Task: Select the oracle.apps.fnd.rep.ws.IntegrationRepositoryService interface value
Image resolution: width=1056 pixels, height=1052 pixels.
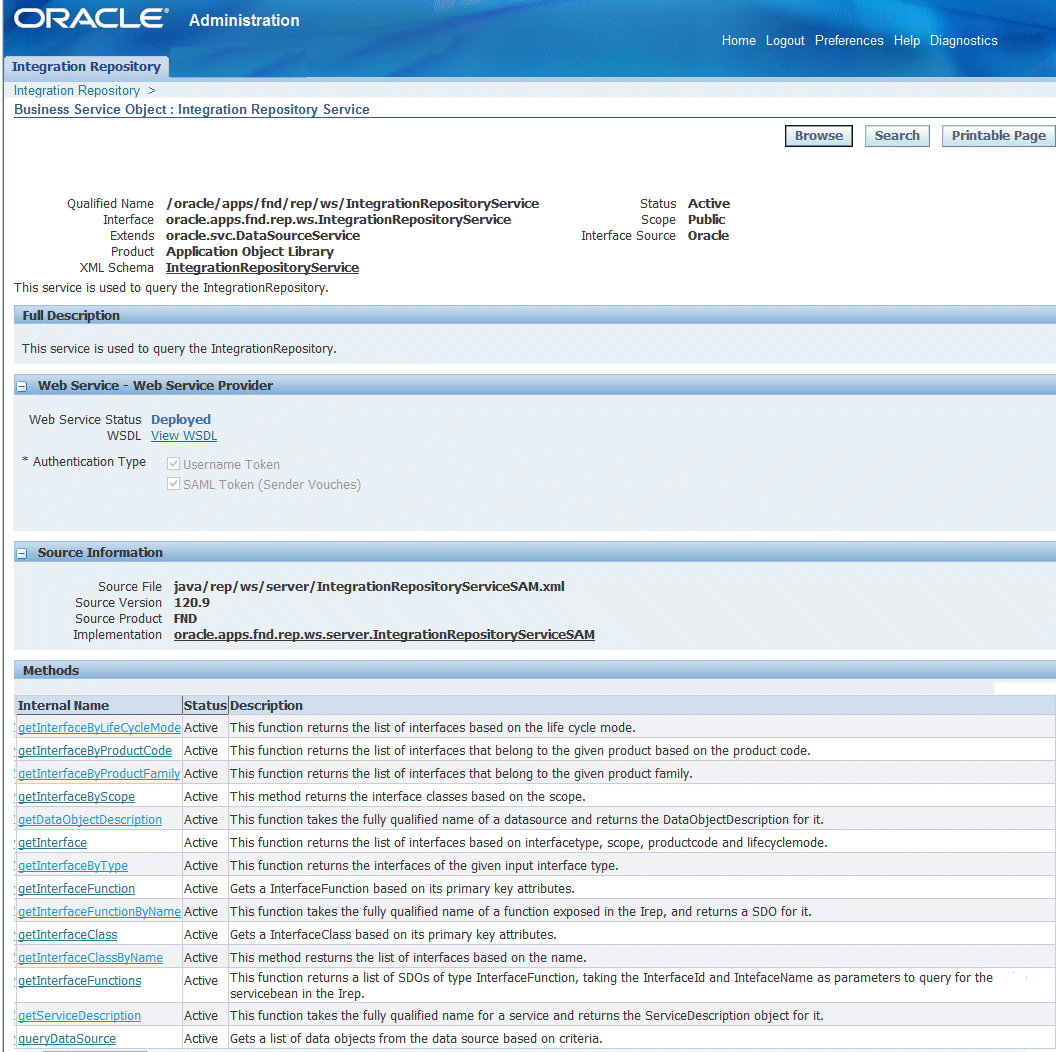Action: 338,220
